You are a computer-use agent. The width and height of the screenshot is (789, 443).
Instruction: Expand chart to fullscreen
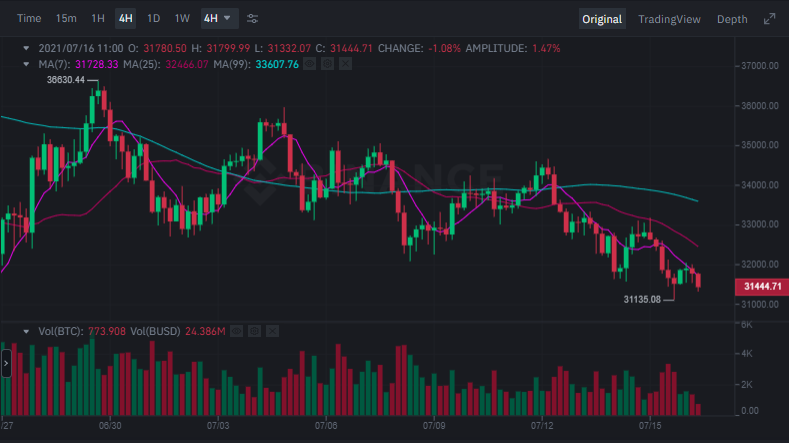coord(769,19)
